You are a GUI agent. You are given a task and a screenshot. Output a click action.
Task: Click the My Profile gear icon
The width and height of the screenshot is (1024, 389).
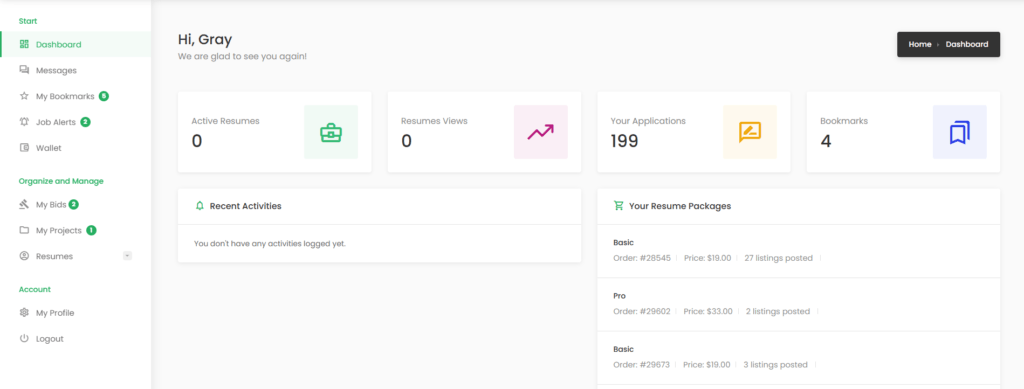click(x=24, y=313)
